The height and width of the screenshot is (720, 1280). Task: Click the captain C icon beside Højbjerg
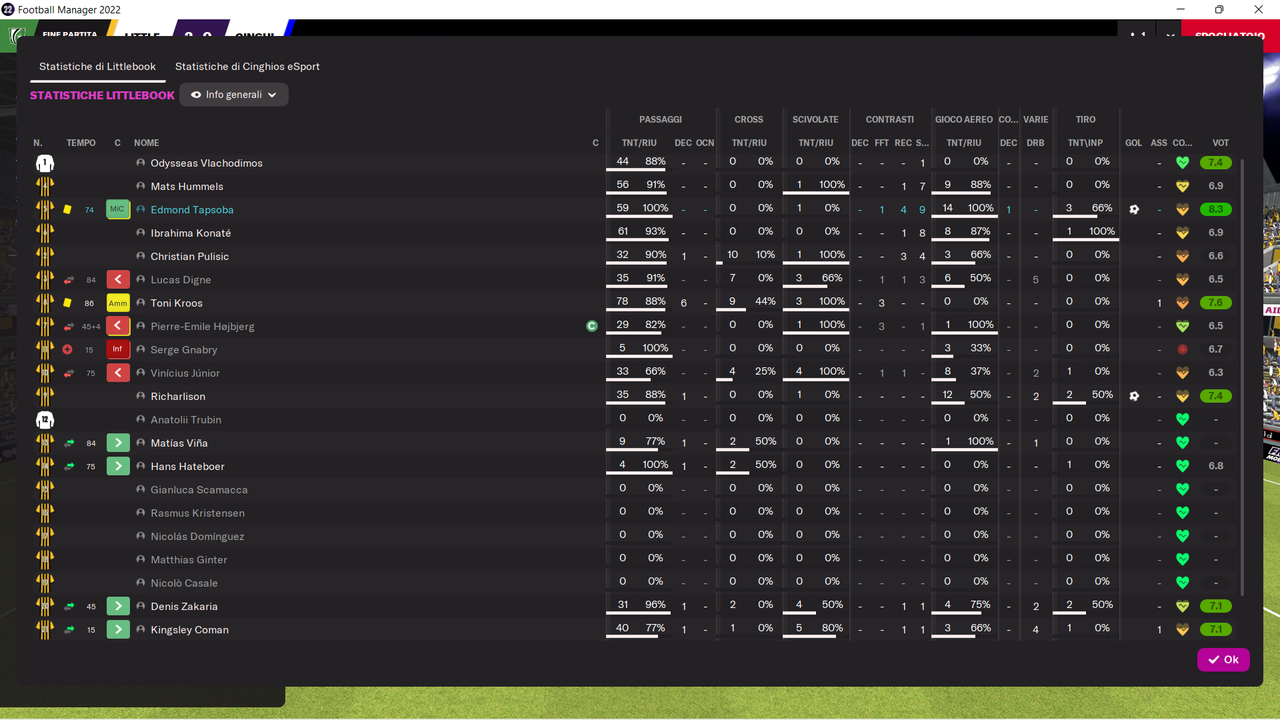tap(592, 326)
